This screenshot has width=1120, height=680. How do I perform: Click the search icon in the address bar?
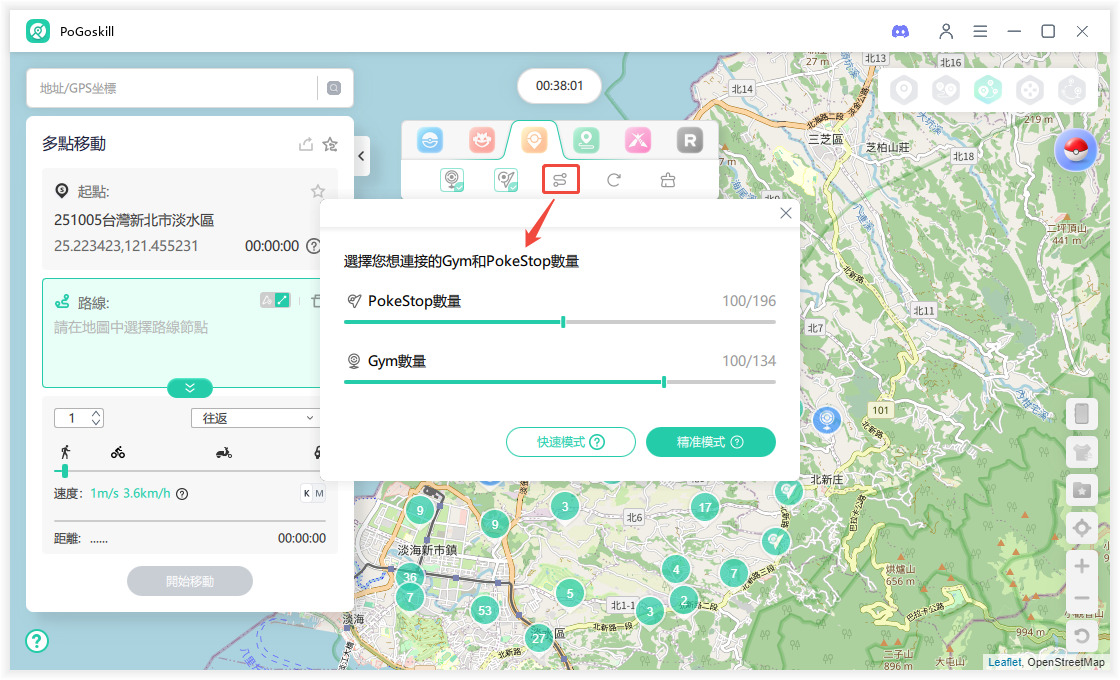[x=334, y=88]
